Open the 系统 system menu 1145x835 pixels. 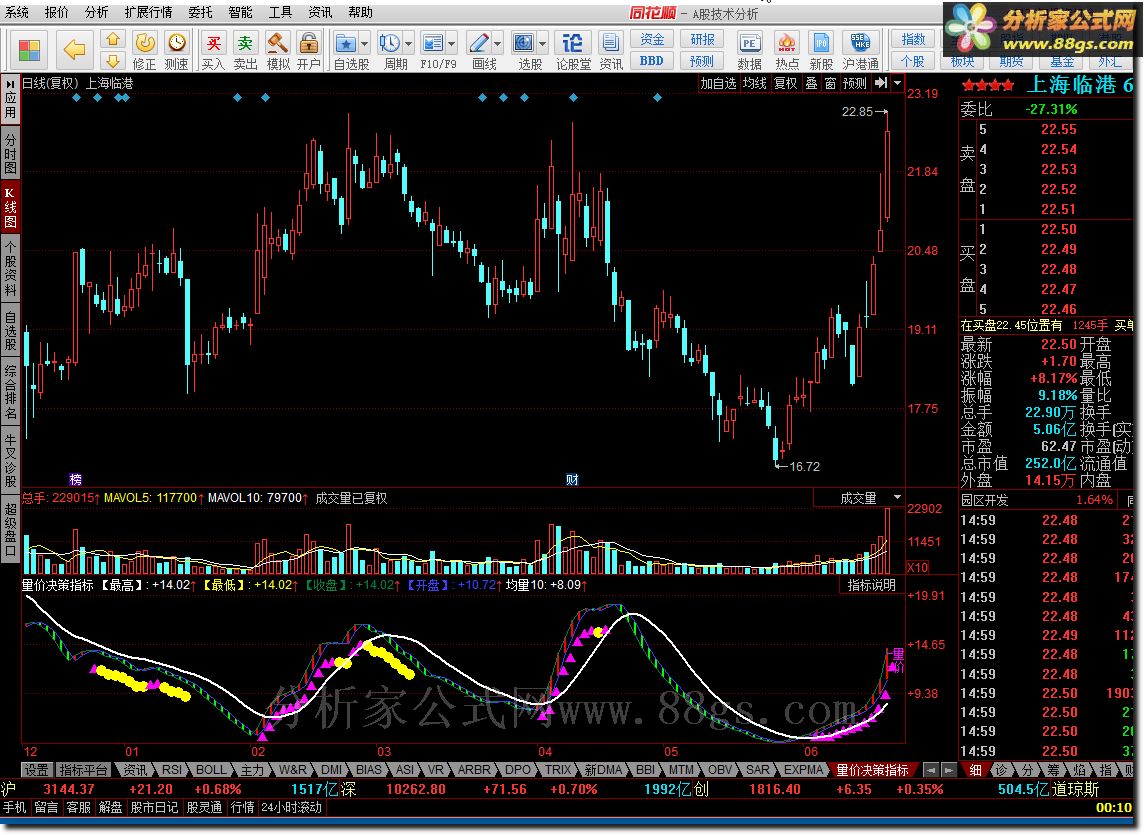pyautogui.click(x=17, y=12)
